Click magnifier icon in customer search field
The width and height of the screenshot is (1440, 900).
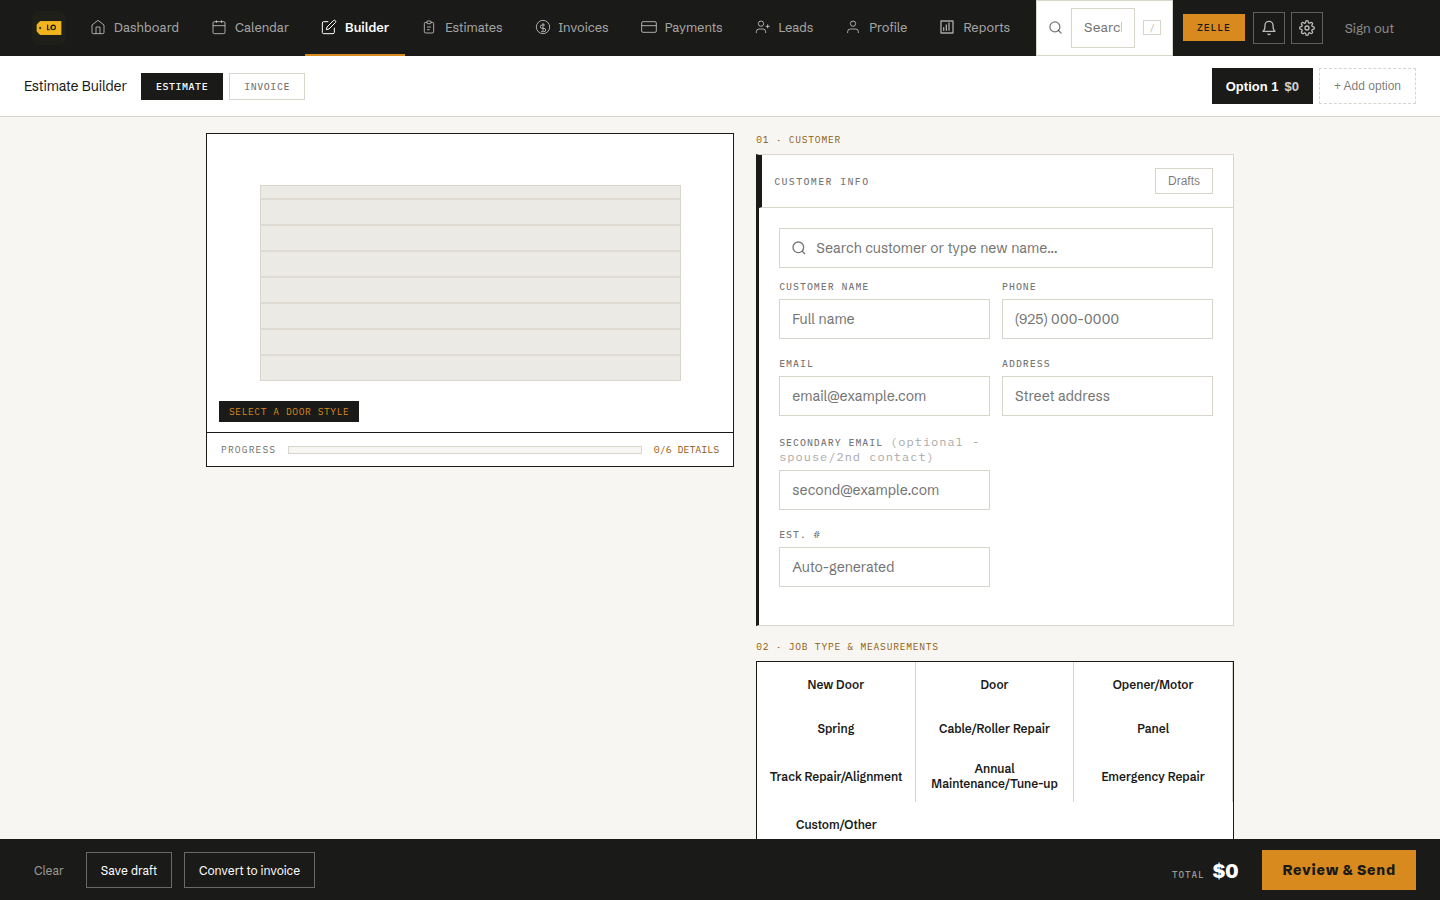[799, 248]
